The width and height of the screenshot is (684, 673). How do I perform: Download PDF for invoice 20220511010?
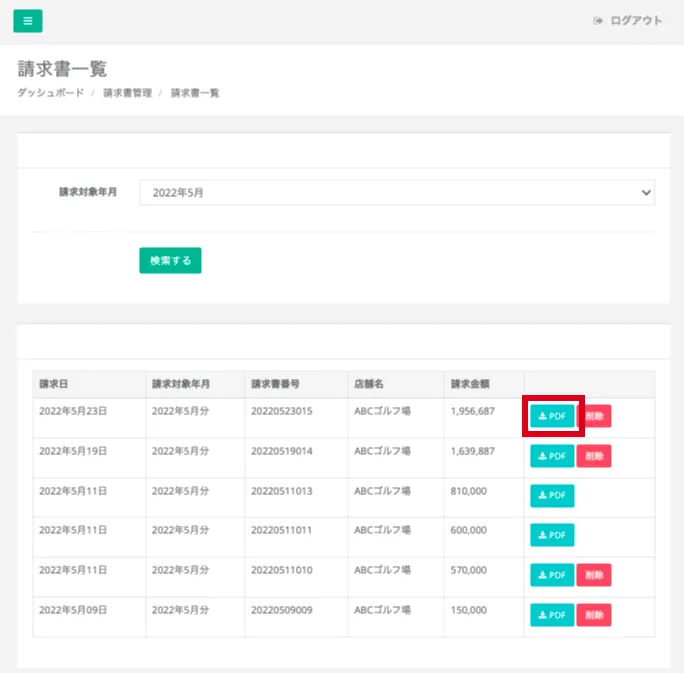tap(552, 575)
